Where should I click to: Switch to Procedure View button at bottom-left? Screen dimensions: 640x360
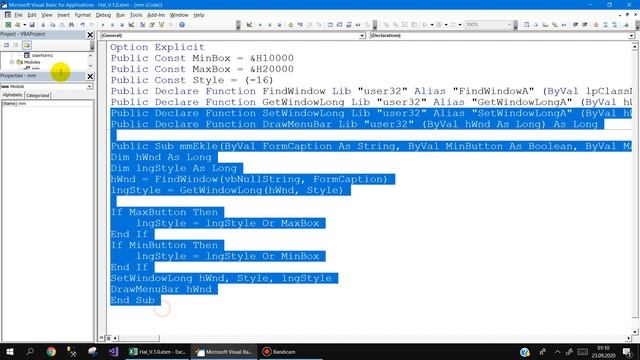coord(102,338)
